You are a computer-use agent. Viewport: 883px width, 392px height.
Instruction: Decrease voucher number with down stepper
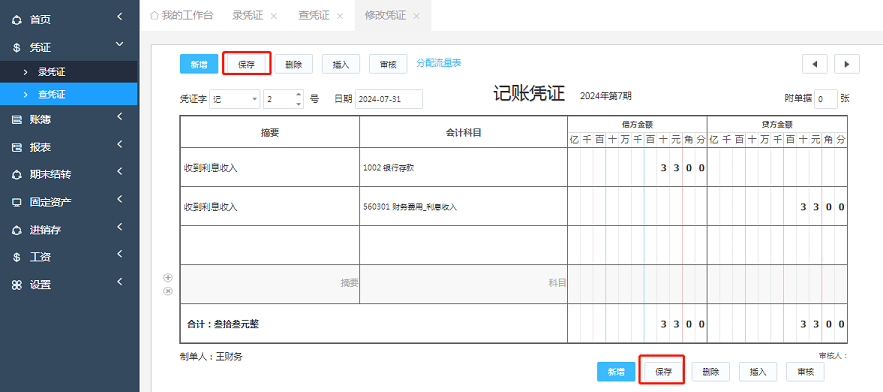[x=298, y=104]
